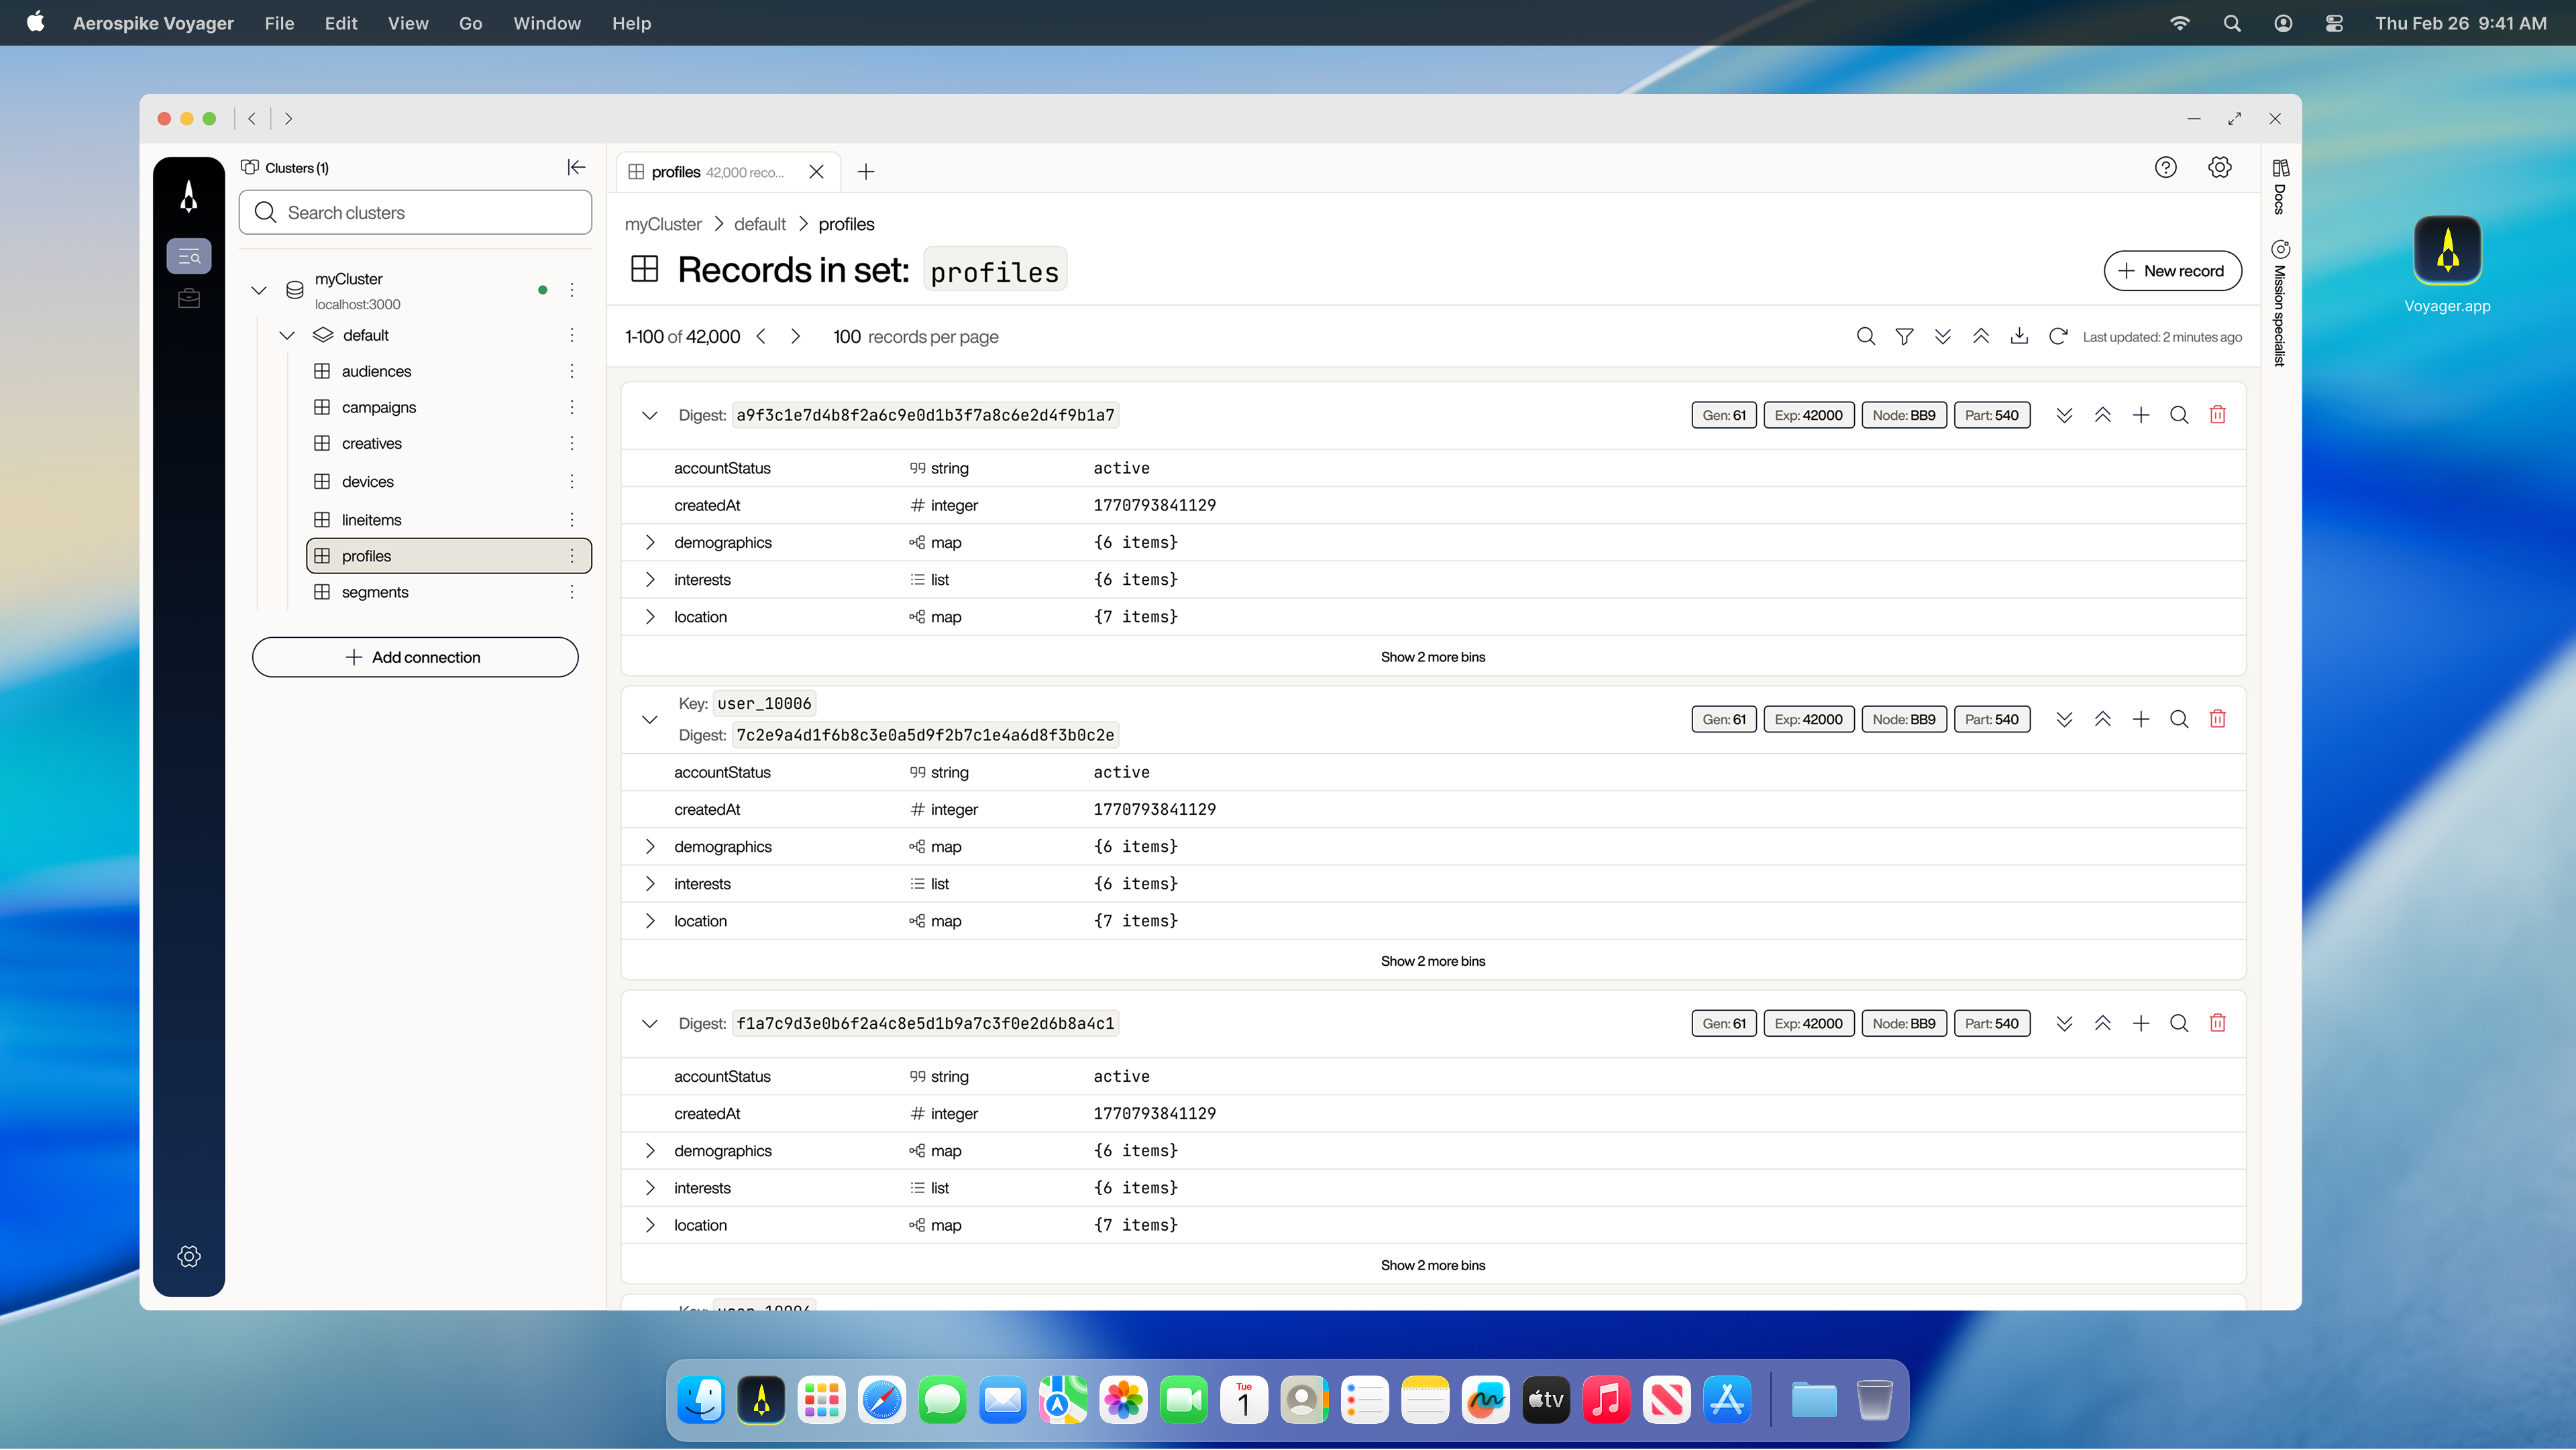Show 2 more bins in user_10006 record
Viewport: 2576px width, 1450px height.
pyautogui.click(x=1432, y=961)
